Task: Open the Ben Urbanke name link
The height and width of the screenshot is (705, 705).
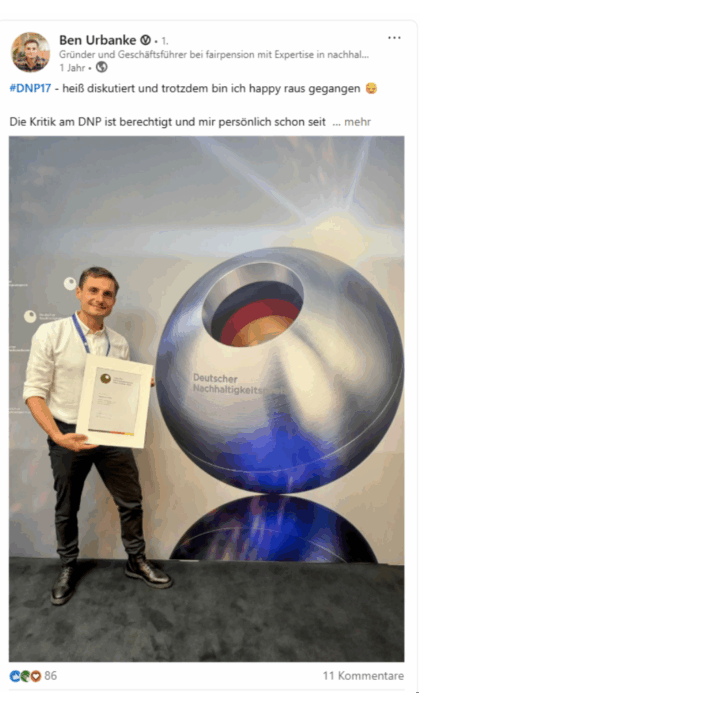Action: coord(98,40)
